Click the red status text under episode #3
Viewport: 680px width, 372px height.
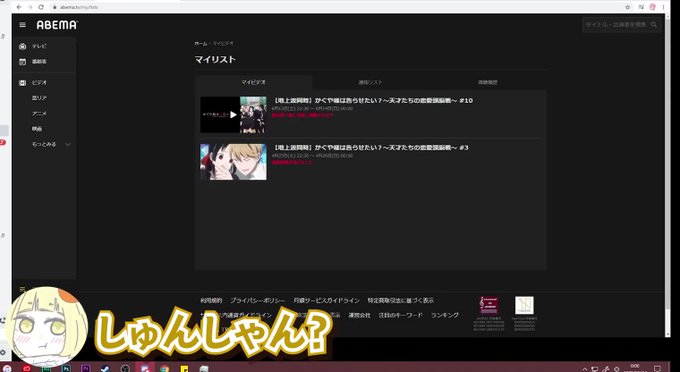pyautogui.click(x=291, y=163)
